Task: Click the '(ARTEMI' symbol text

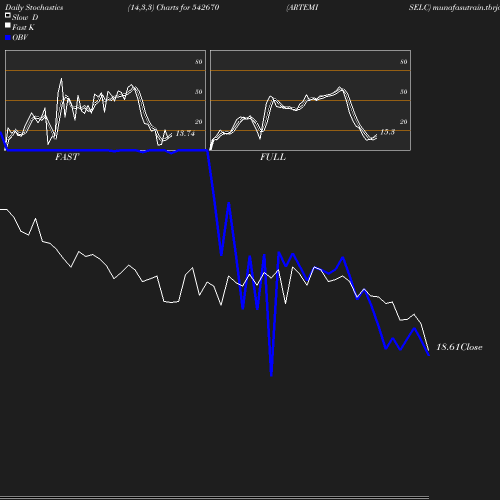Action: click(302, 8)
